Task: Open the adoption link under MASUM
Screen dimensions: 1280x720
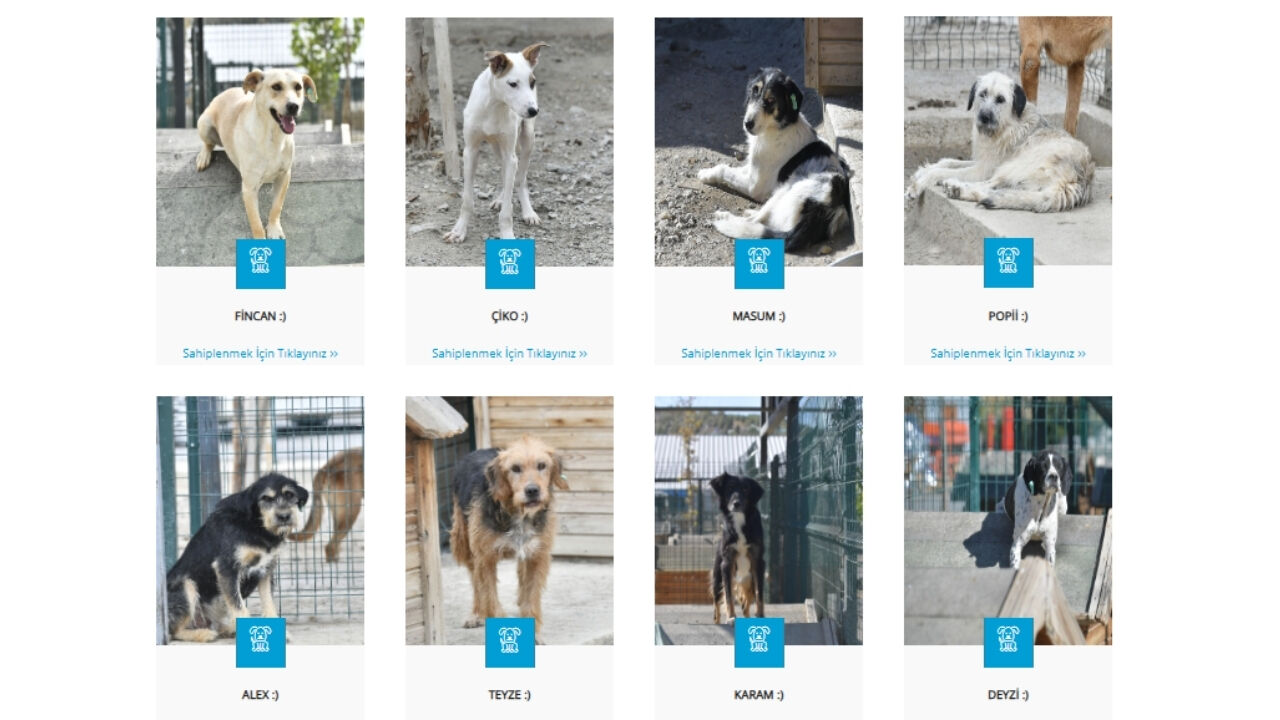Action: (x=759, y=353)
